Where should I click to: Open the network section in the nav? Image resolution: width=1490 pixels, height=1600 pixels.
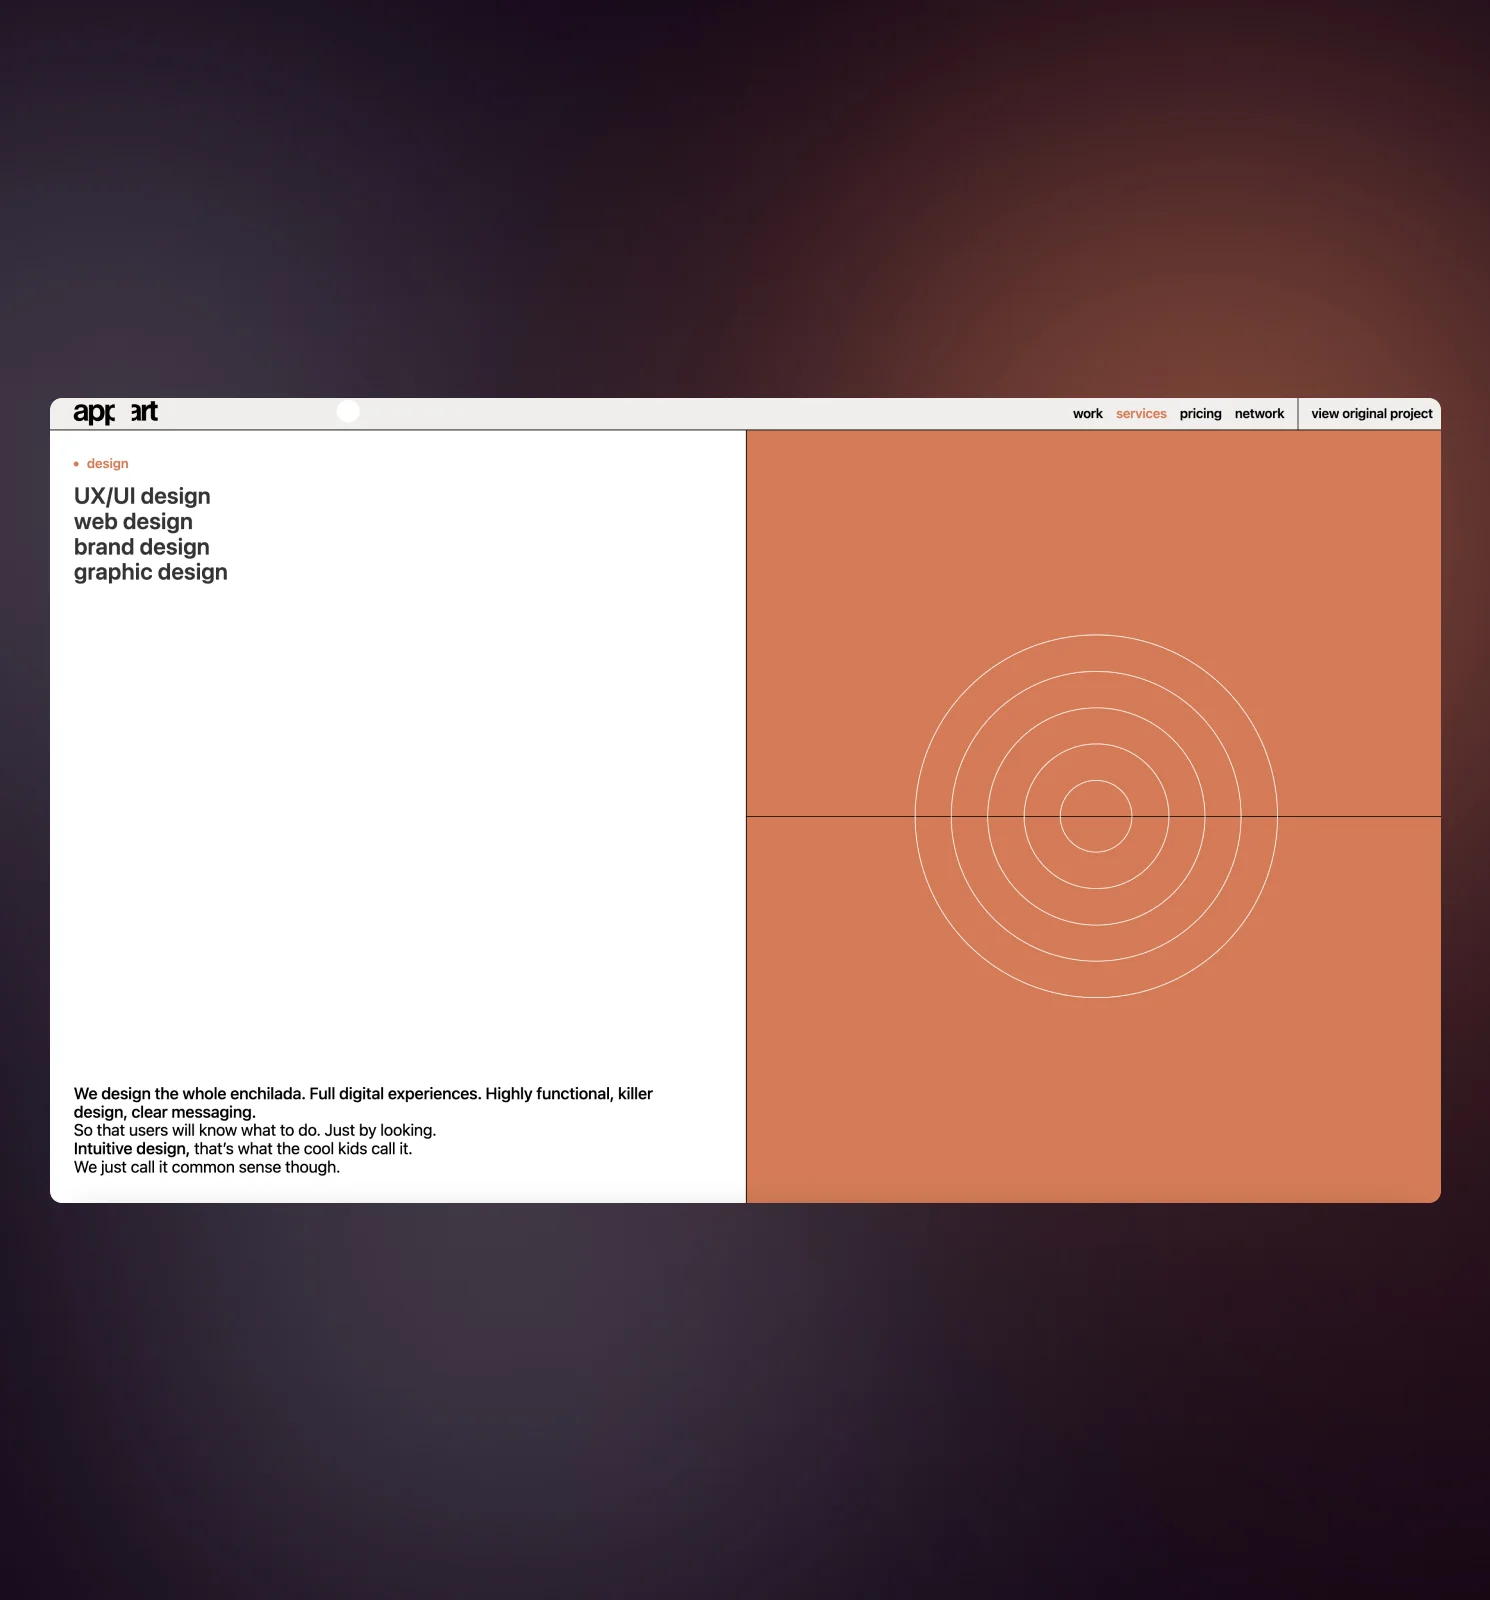tap(1259, 414)
